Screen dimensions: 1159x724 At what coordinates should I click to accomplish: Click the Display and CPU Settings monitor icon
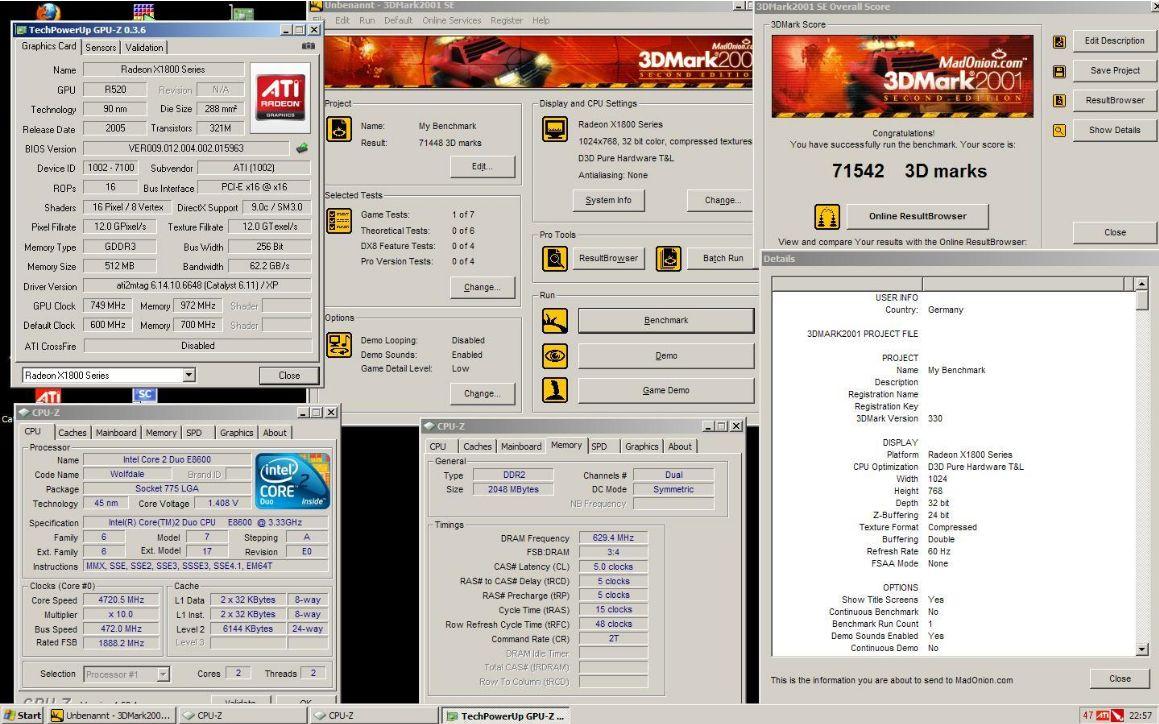(x=555, y=129)
